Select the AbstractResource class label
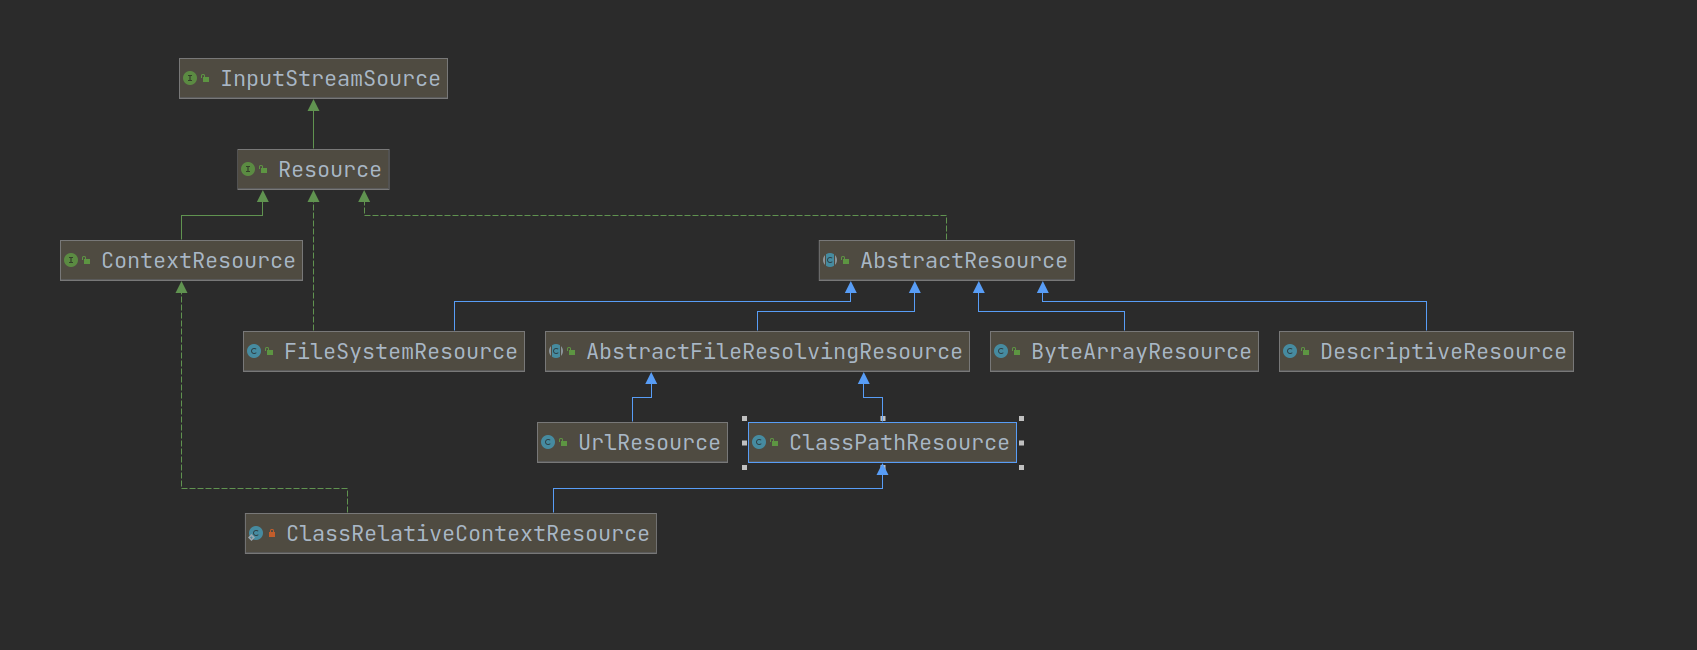The width and height of the screenshot is (1697, 650). click(x=963, y=261)
